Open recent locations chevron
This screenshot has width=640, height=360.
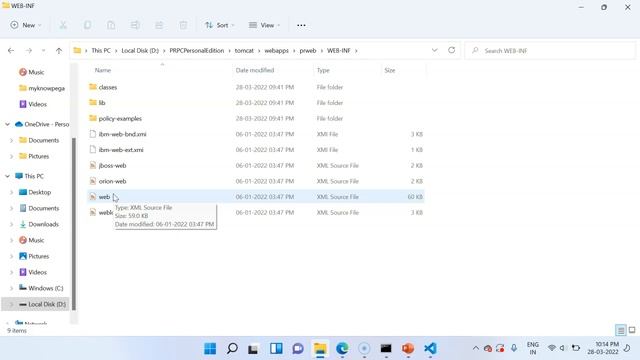(x=43, y=51)
